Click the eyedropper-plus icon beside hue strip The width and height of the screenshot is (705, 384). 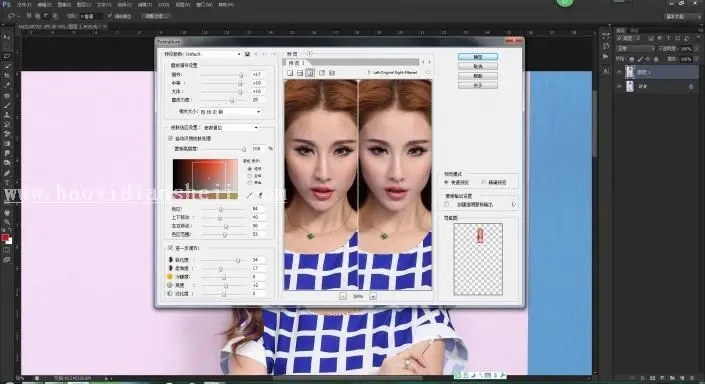260,195
